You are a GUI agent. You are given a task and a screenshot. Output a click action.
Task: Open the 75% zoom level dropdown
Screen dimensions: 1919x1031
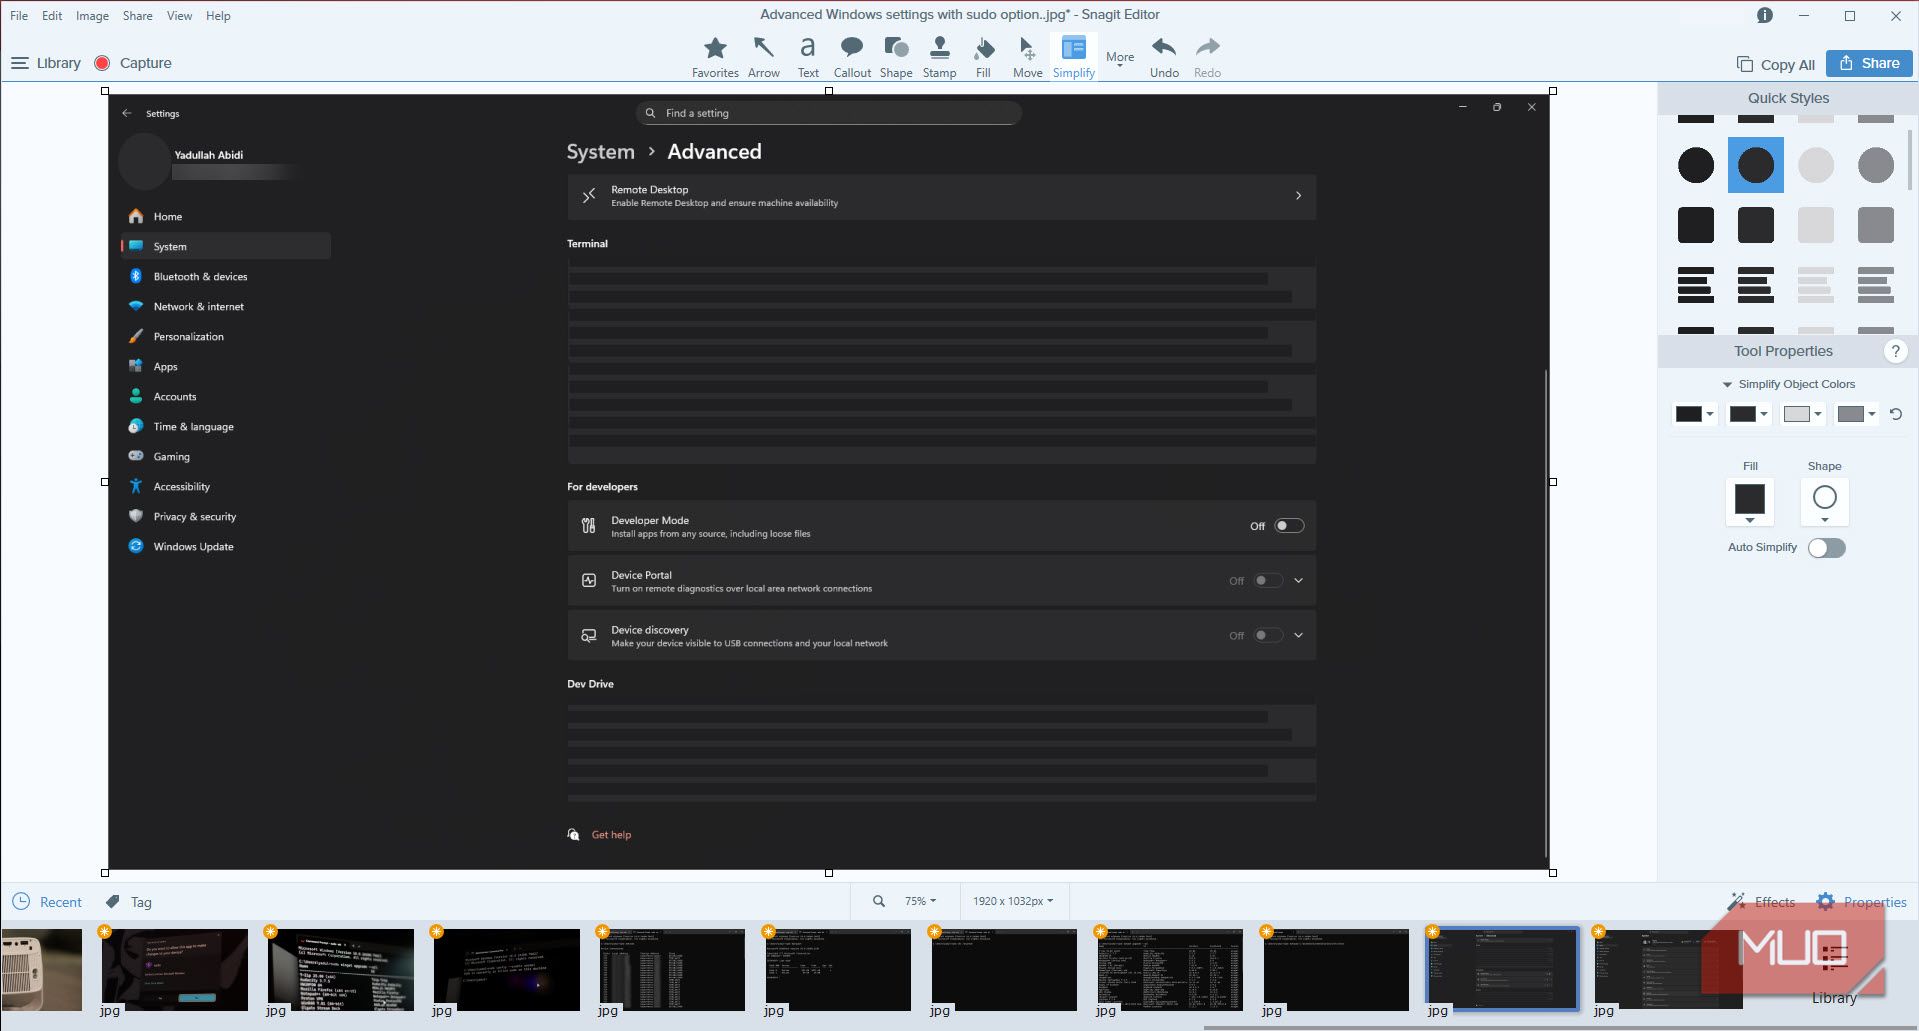pyautogui.click(x=920, y=901)
